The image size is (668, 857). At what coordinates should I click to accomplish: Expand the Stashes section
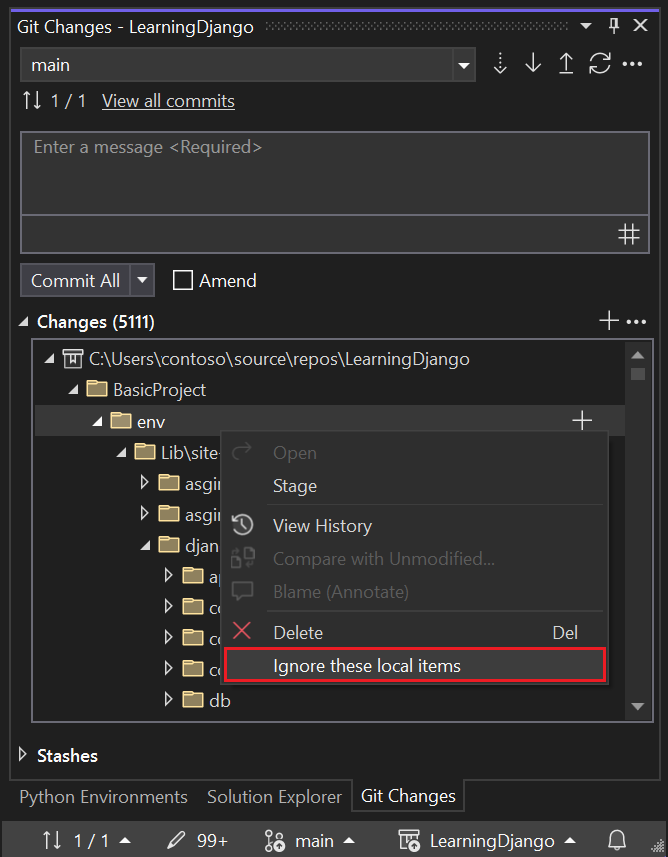tap(22, 755)
